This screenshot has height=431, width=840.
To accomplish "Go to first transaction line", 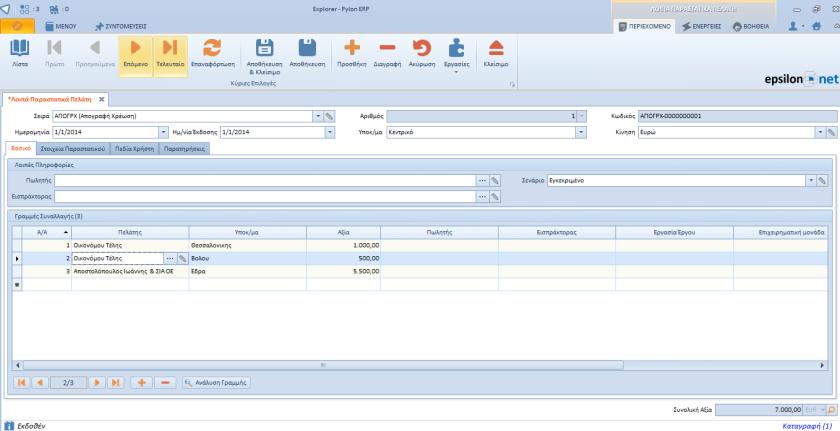I will (21, 383).
